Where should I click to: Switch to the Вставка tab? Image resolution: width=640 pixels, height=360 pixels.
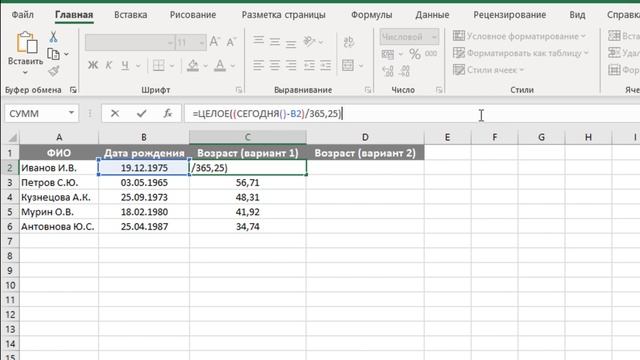[x=131, y=15]
